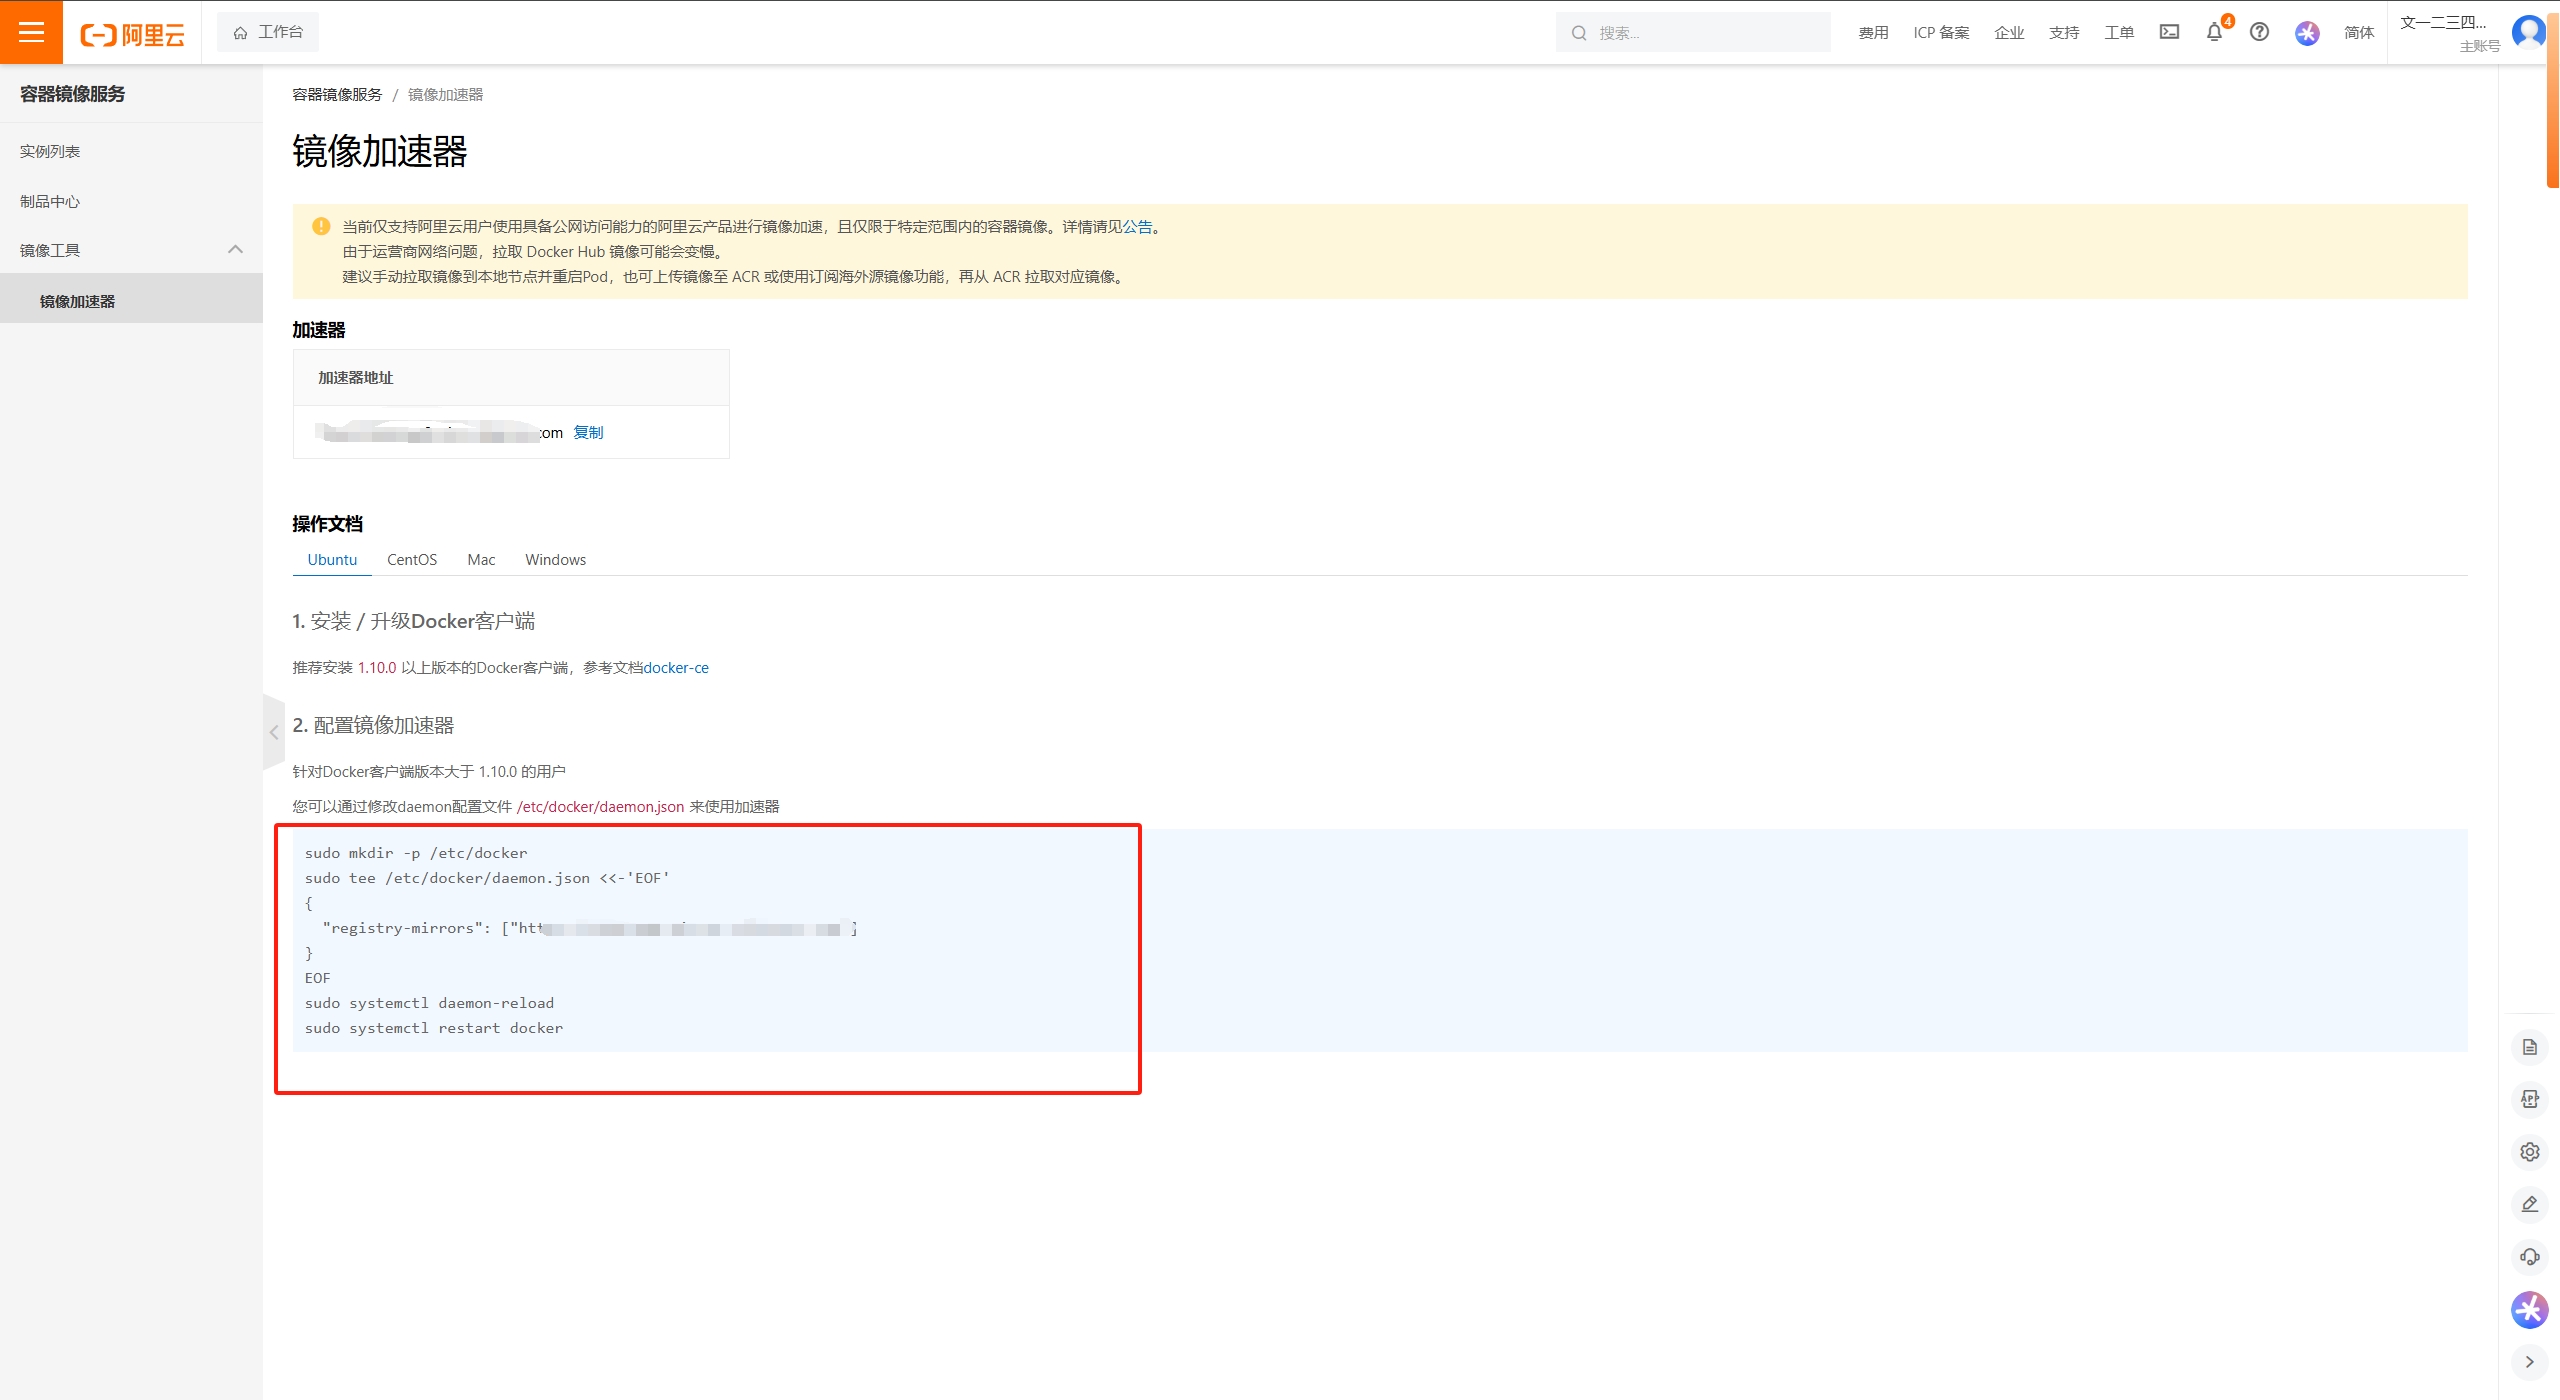
Task: Open the notifications bell
Action: 2214,32
